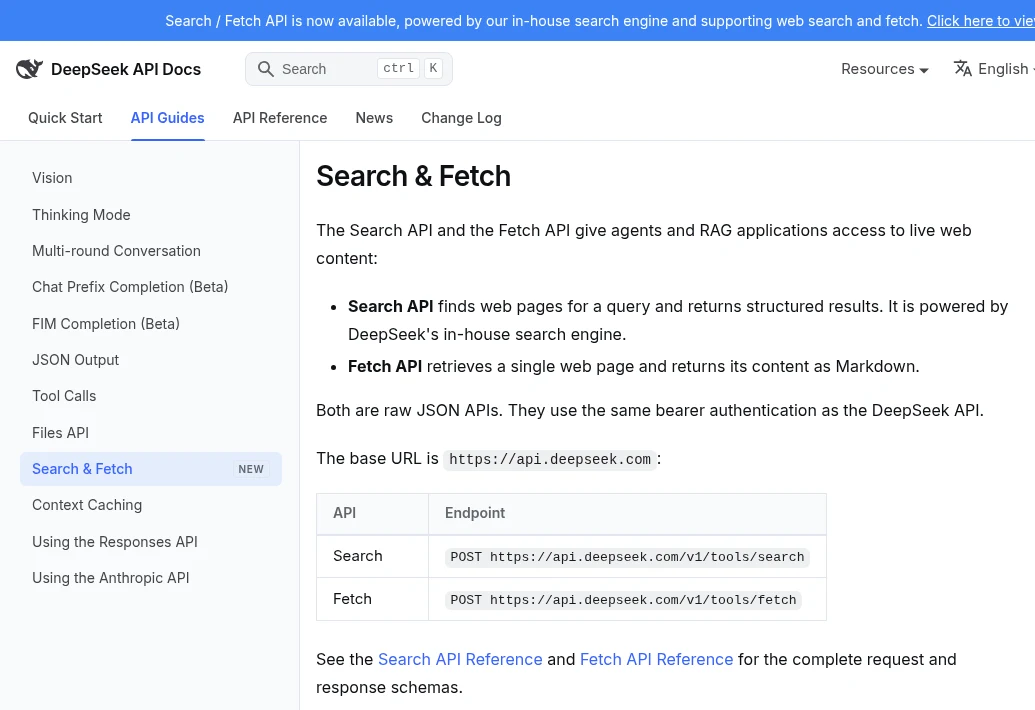Open FIM Completion (Beta) page

click(x=150, y=324)
